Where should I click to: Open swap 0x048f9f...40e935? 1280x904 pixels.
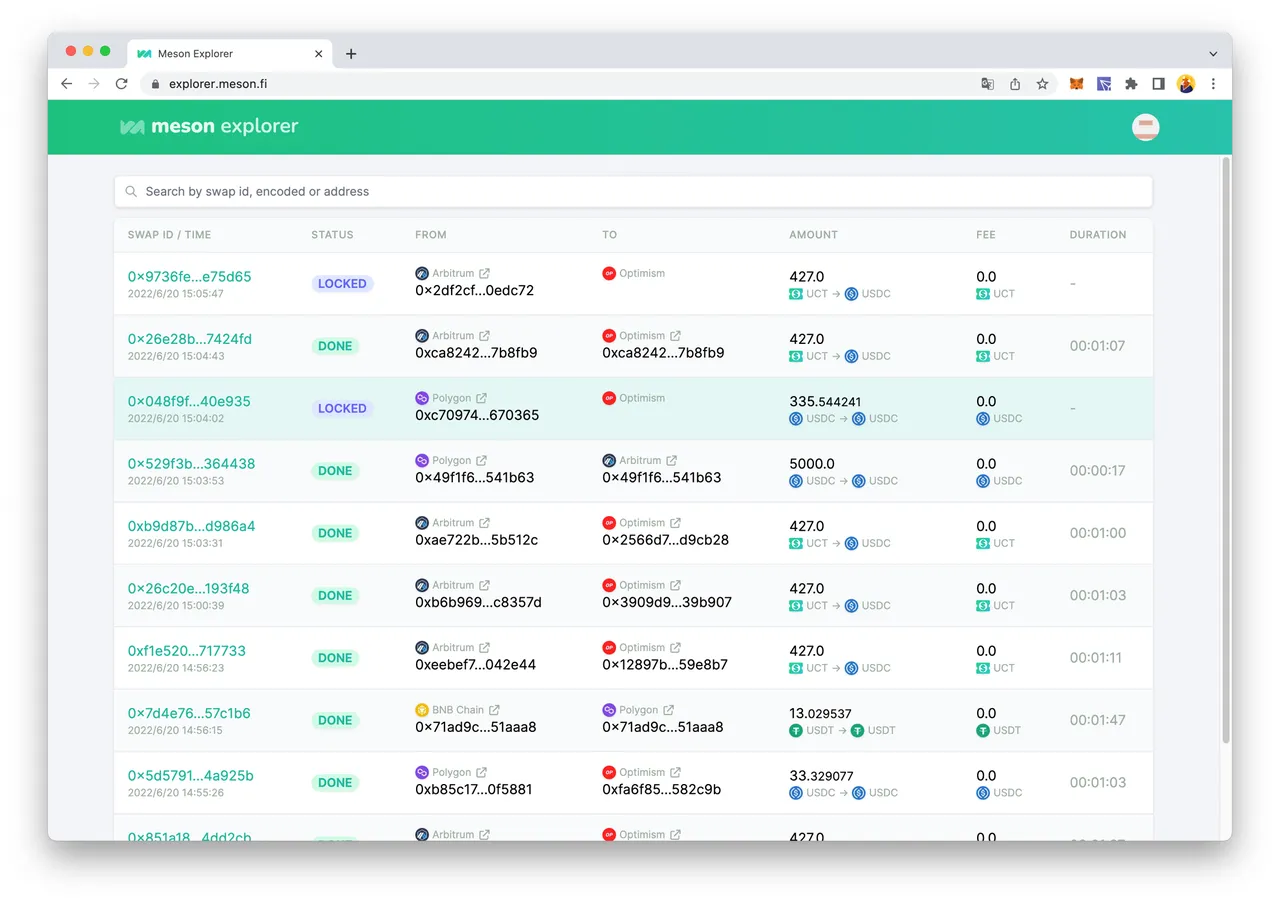click(x=189, y=401)
